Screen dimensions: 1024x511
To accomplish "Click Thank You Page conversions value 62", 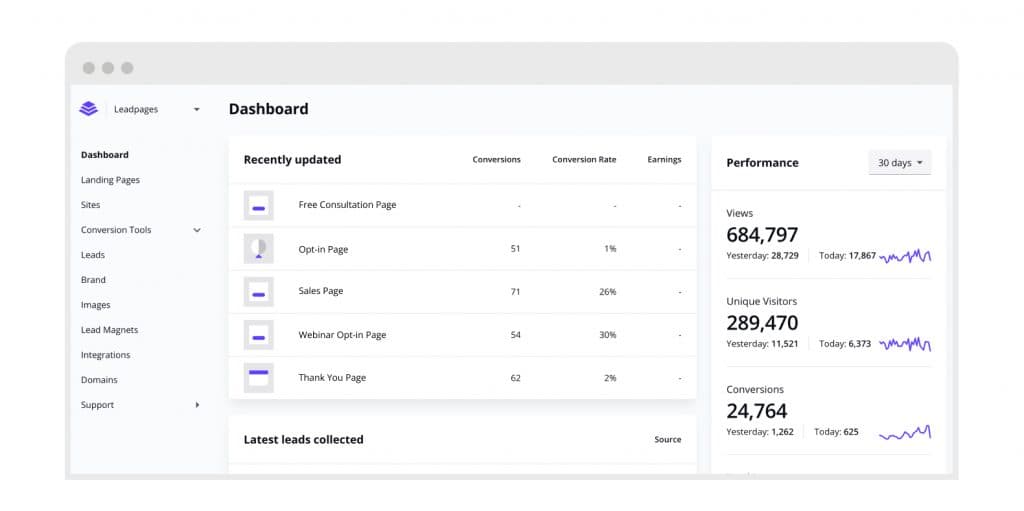I will (515, 378).
